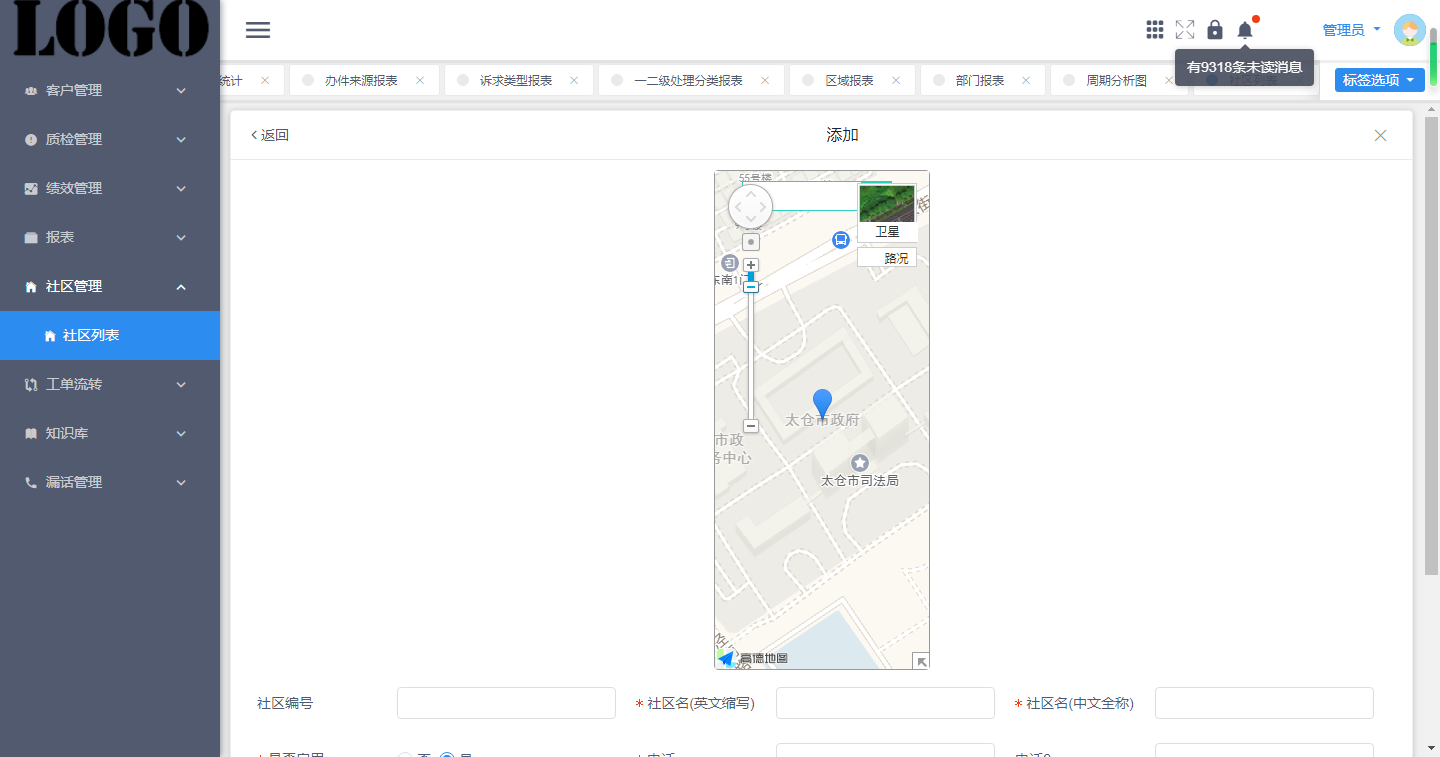The height and width of the screenshot is (757, 1440).
Task: Click the bus stop icon on map
Action: tap(841, 239)
